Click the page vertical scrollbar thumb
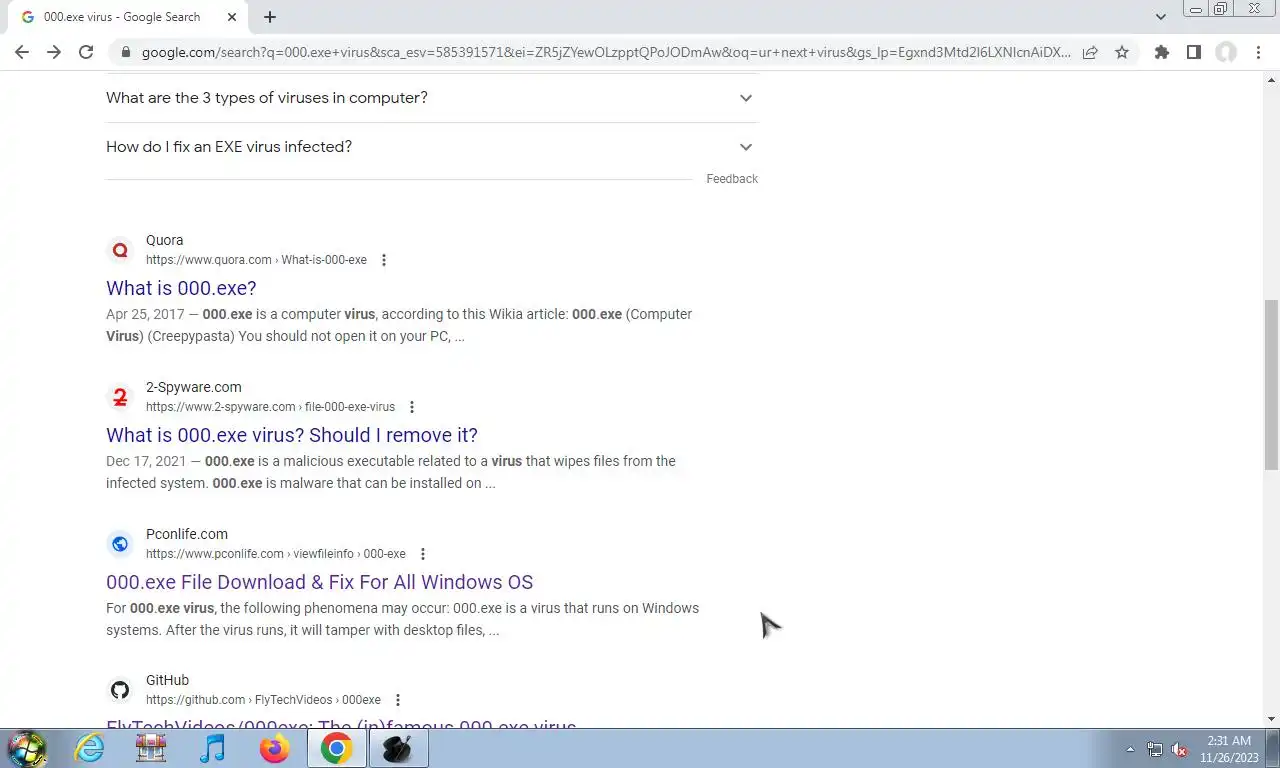Image resolution: width=1280 pixels, height=768 pixels. tap(1271, 384)
